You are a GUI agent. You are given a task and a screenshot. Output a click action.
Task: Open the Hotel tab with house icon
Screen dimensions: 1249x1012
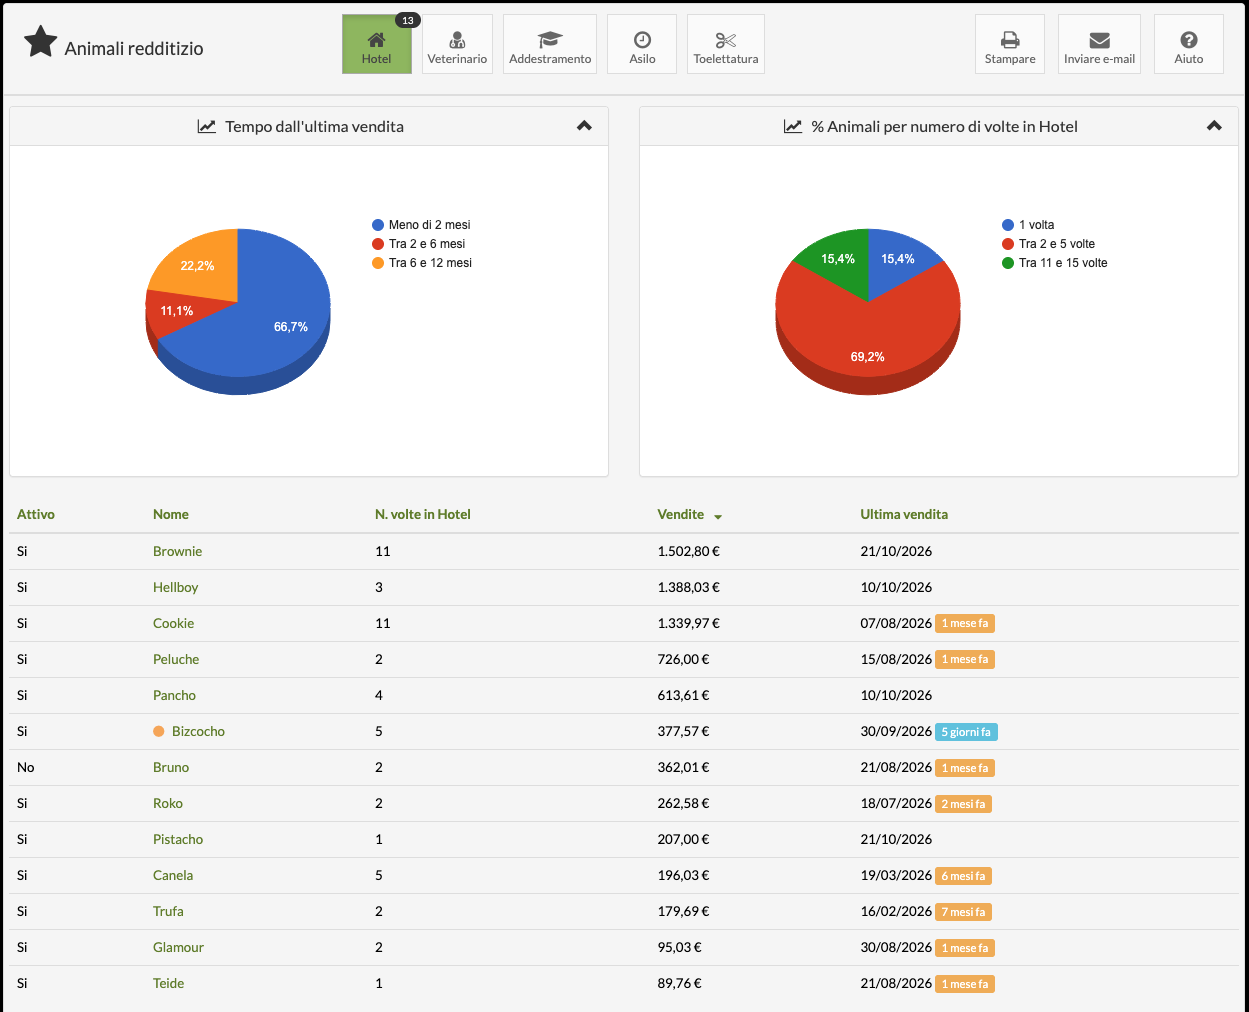(376, 44)
